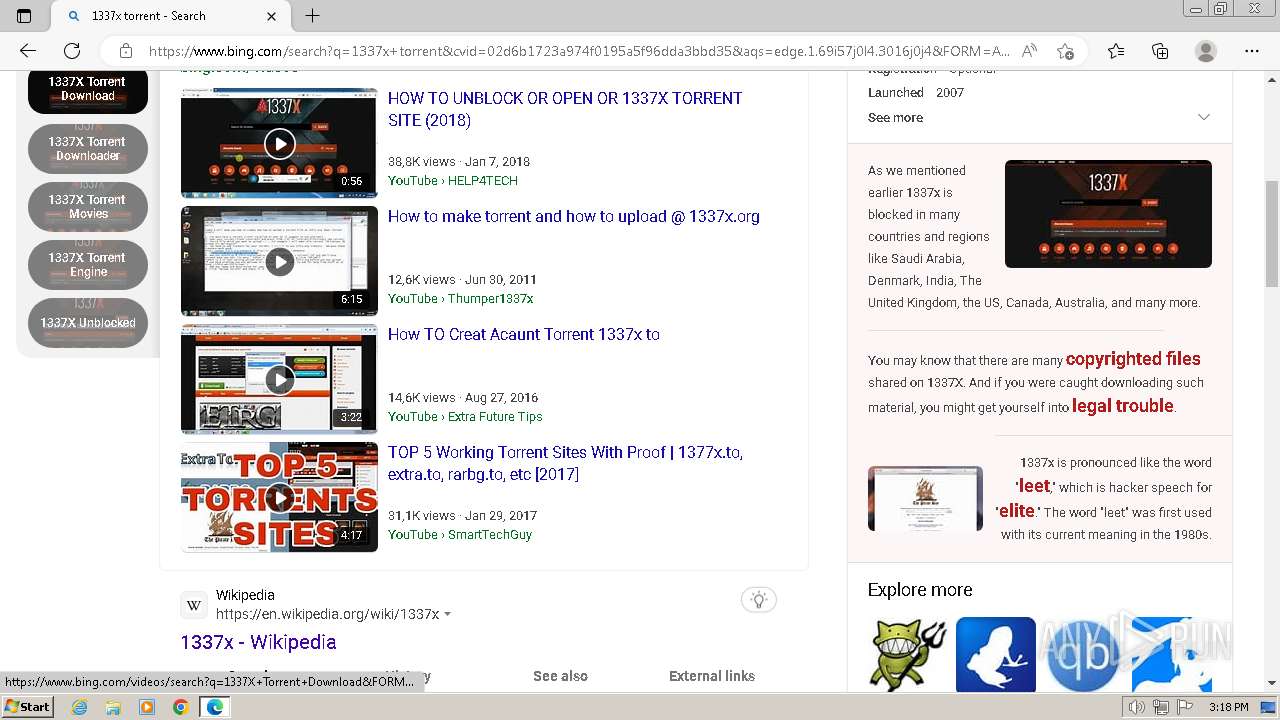This screenshot has width=1280, height=720.
Task: Open browser Collections
Action: [x=1160, y=51]
